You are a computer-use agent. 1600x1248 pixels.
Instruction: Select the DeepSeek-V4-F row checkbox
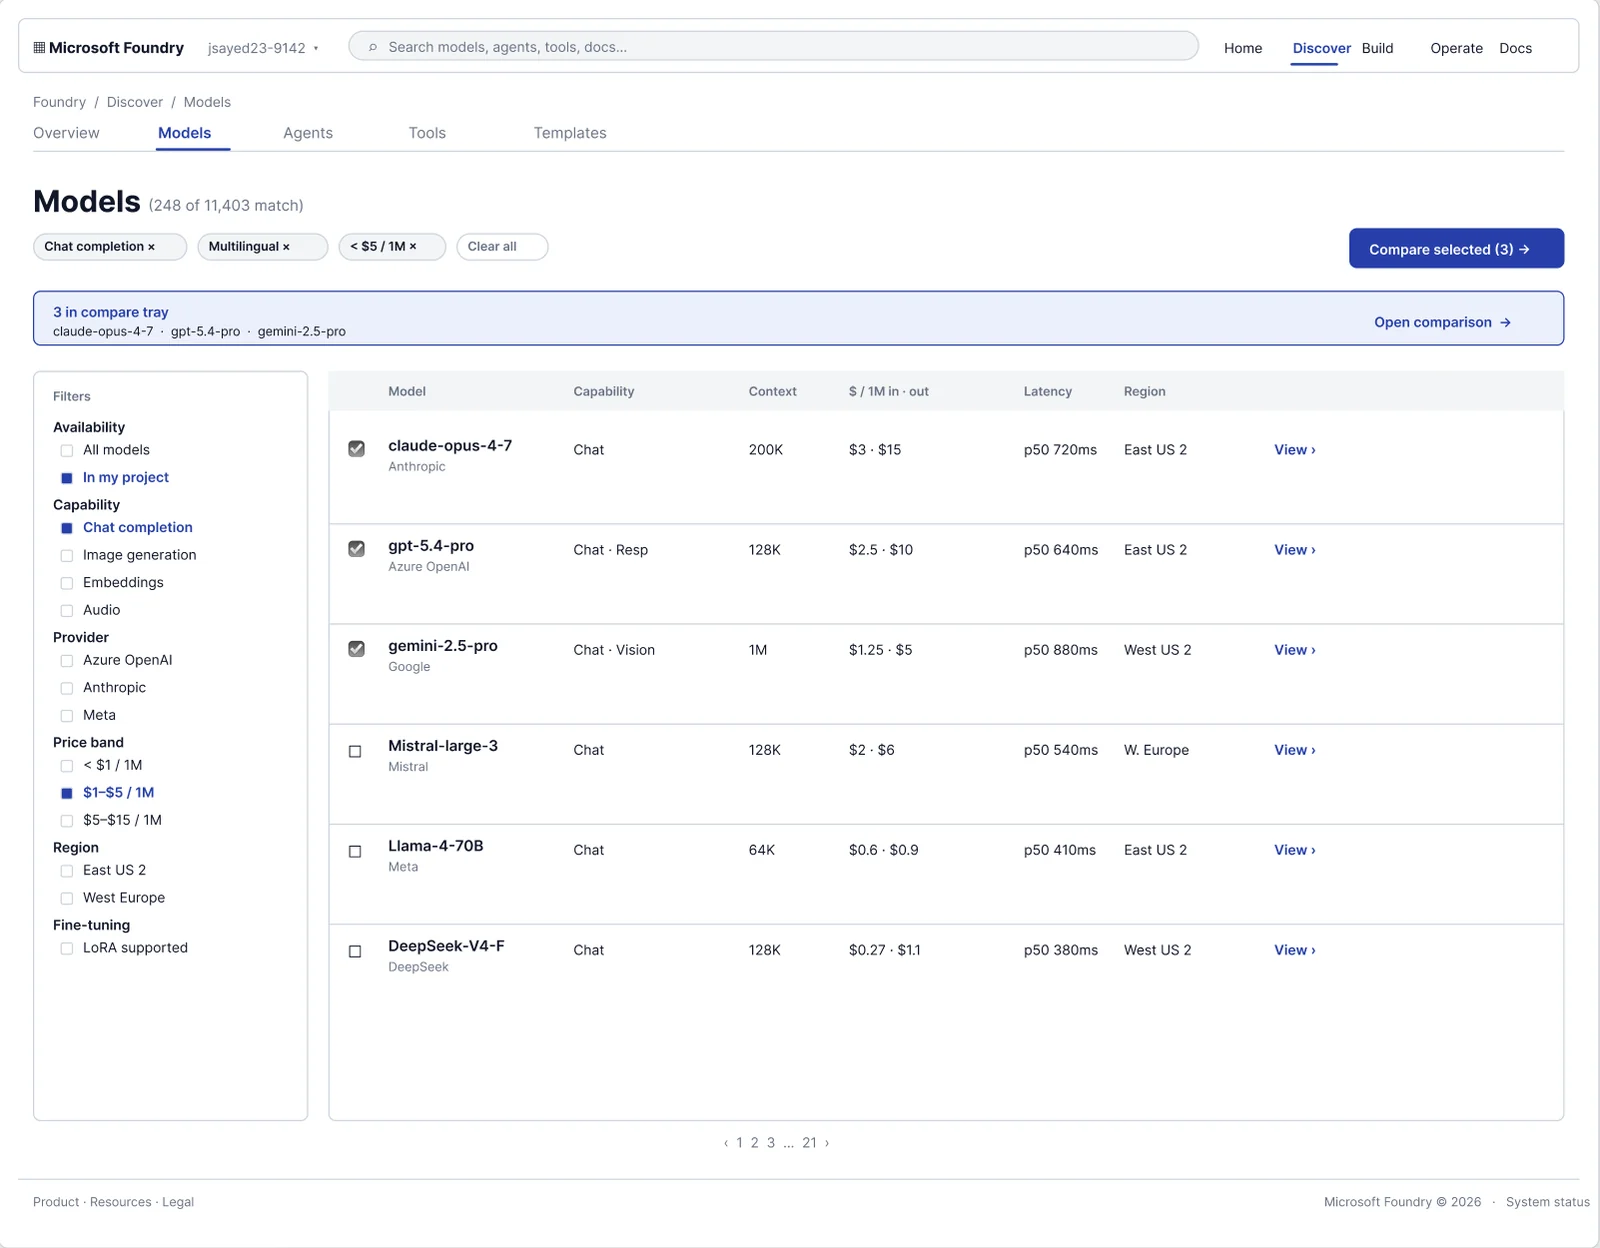[x=355, y=951]
